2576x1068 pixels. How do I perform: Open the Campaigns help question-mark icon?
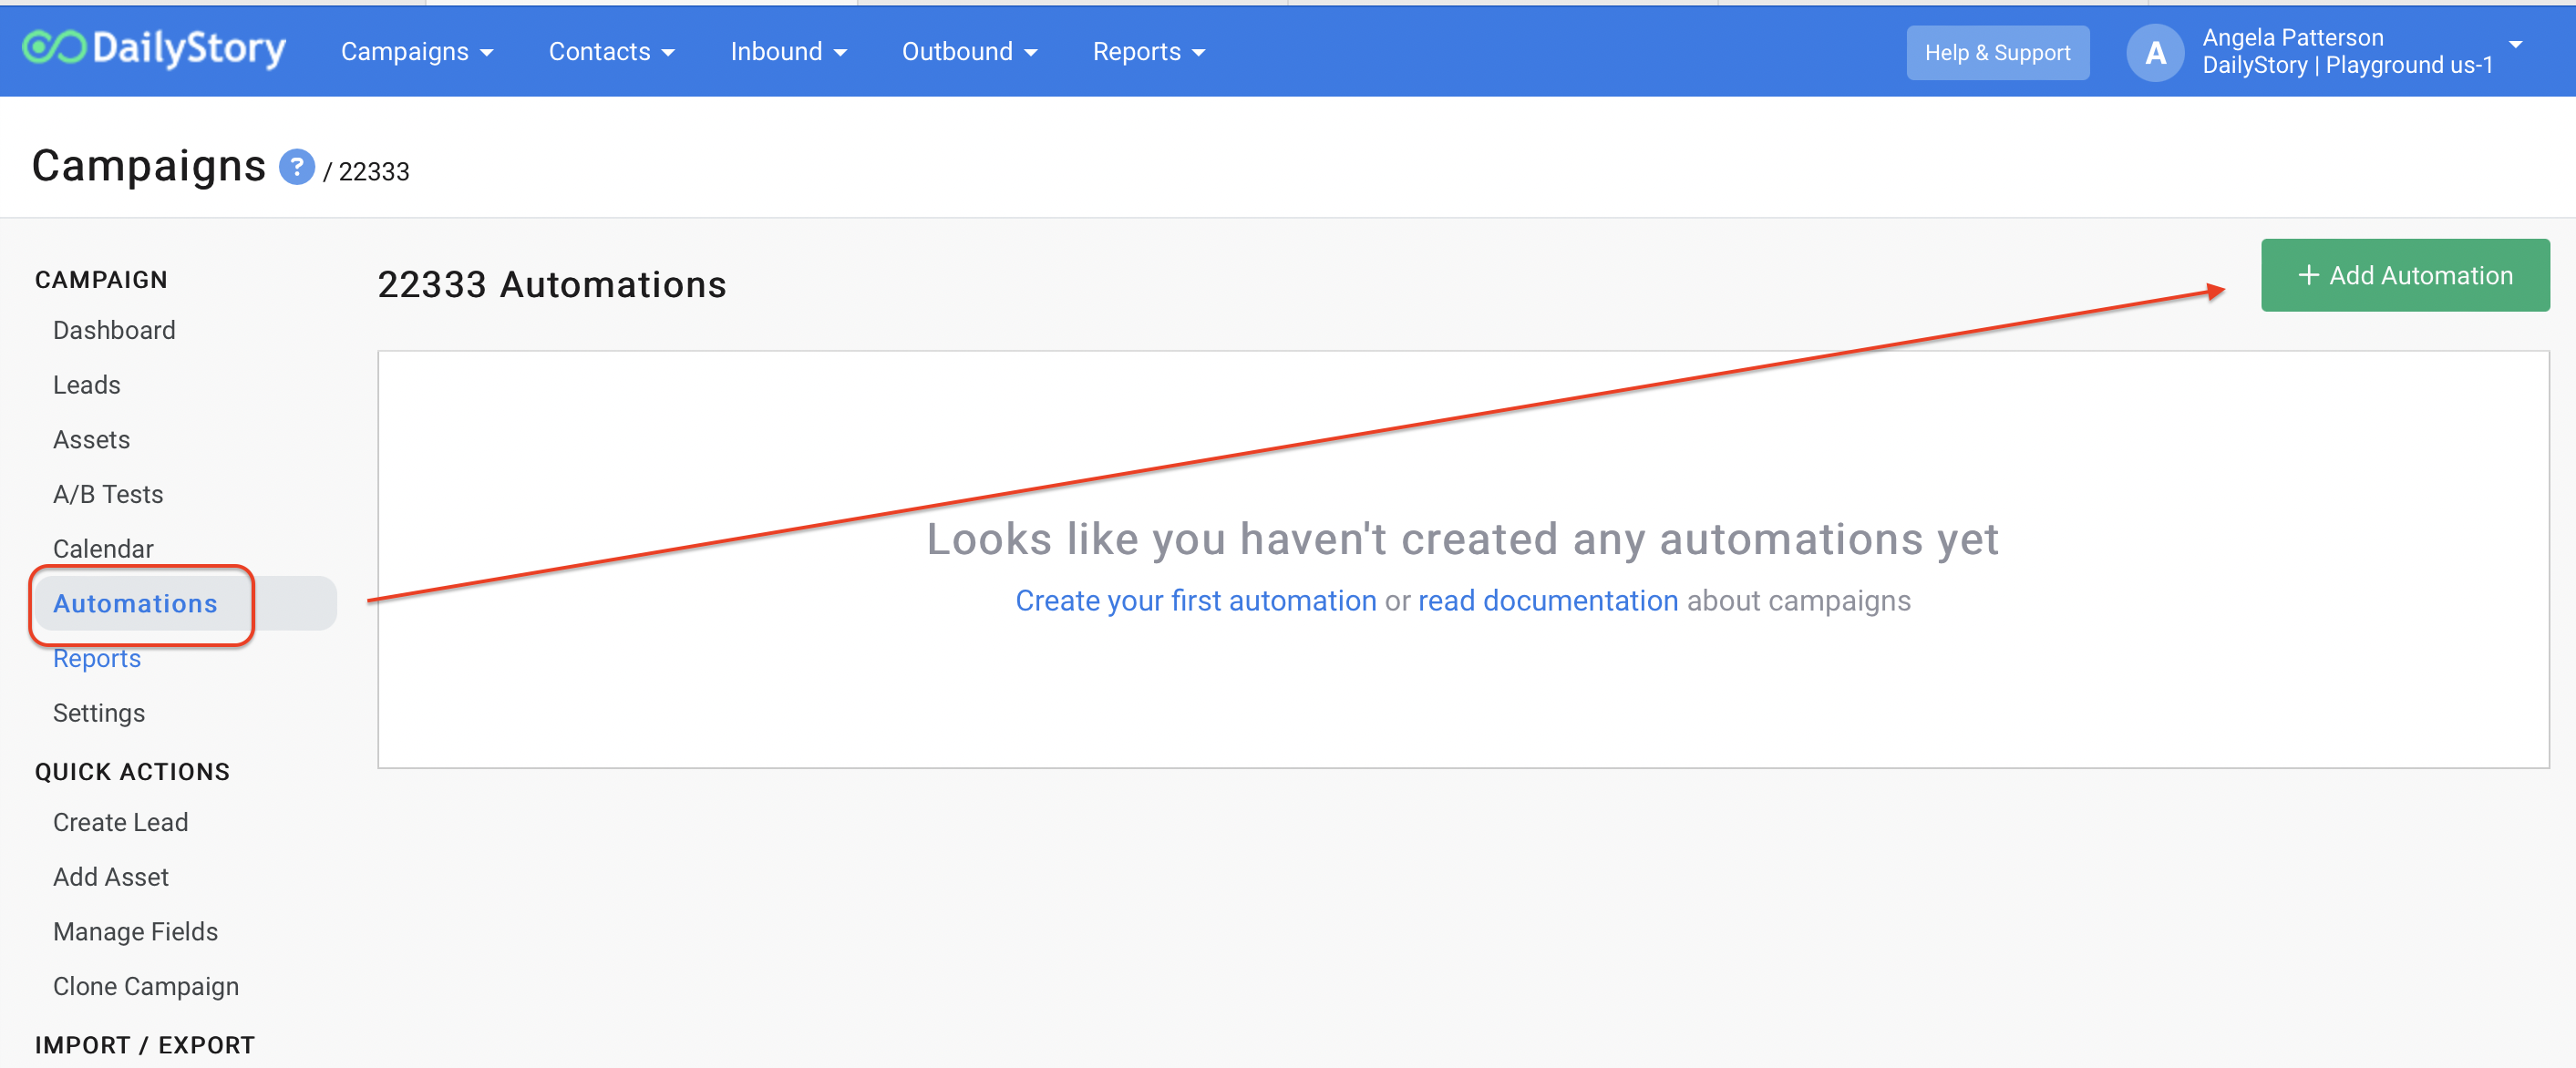296,167
